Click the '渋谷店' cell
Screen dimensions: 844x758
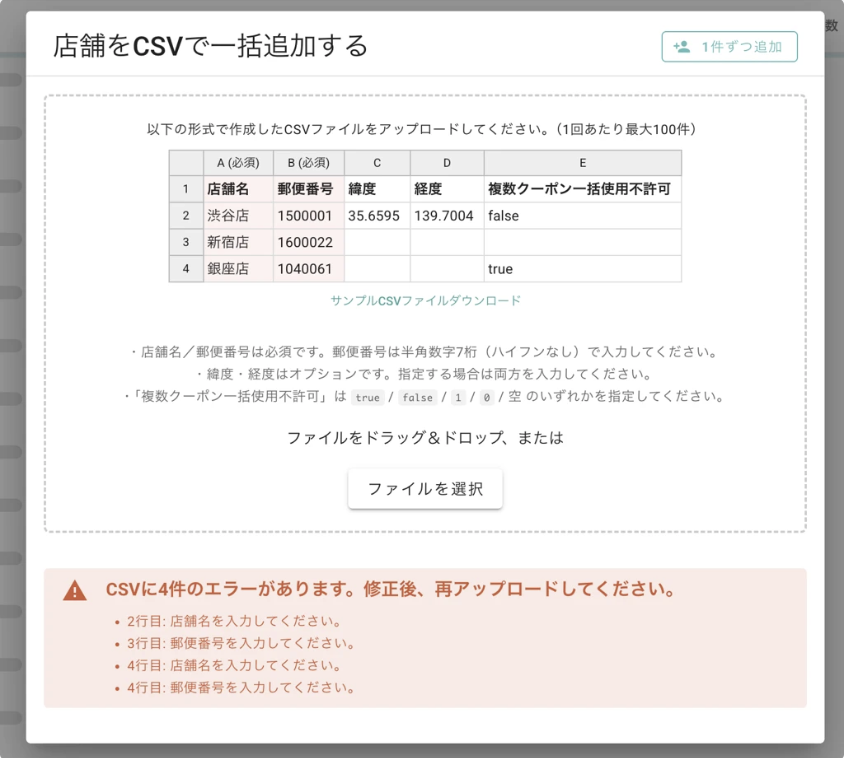pyautogui.click(x=238, y=216)
